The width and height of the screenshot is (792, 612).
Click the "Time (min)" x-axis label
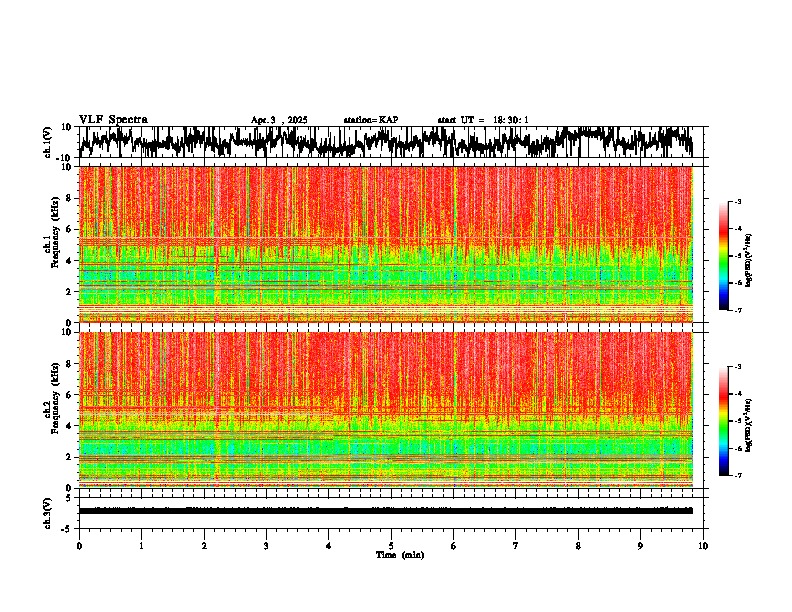pos(400,555)
